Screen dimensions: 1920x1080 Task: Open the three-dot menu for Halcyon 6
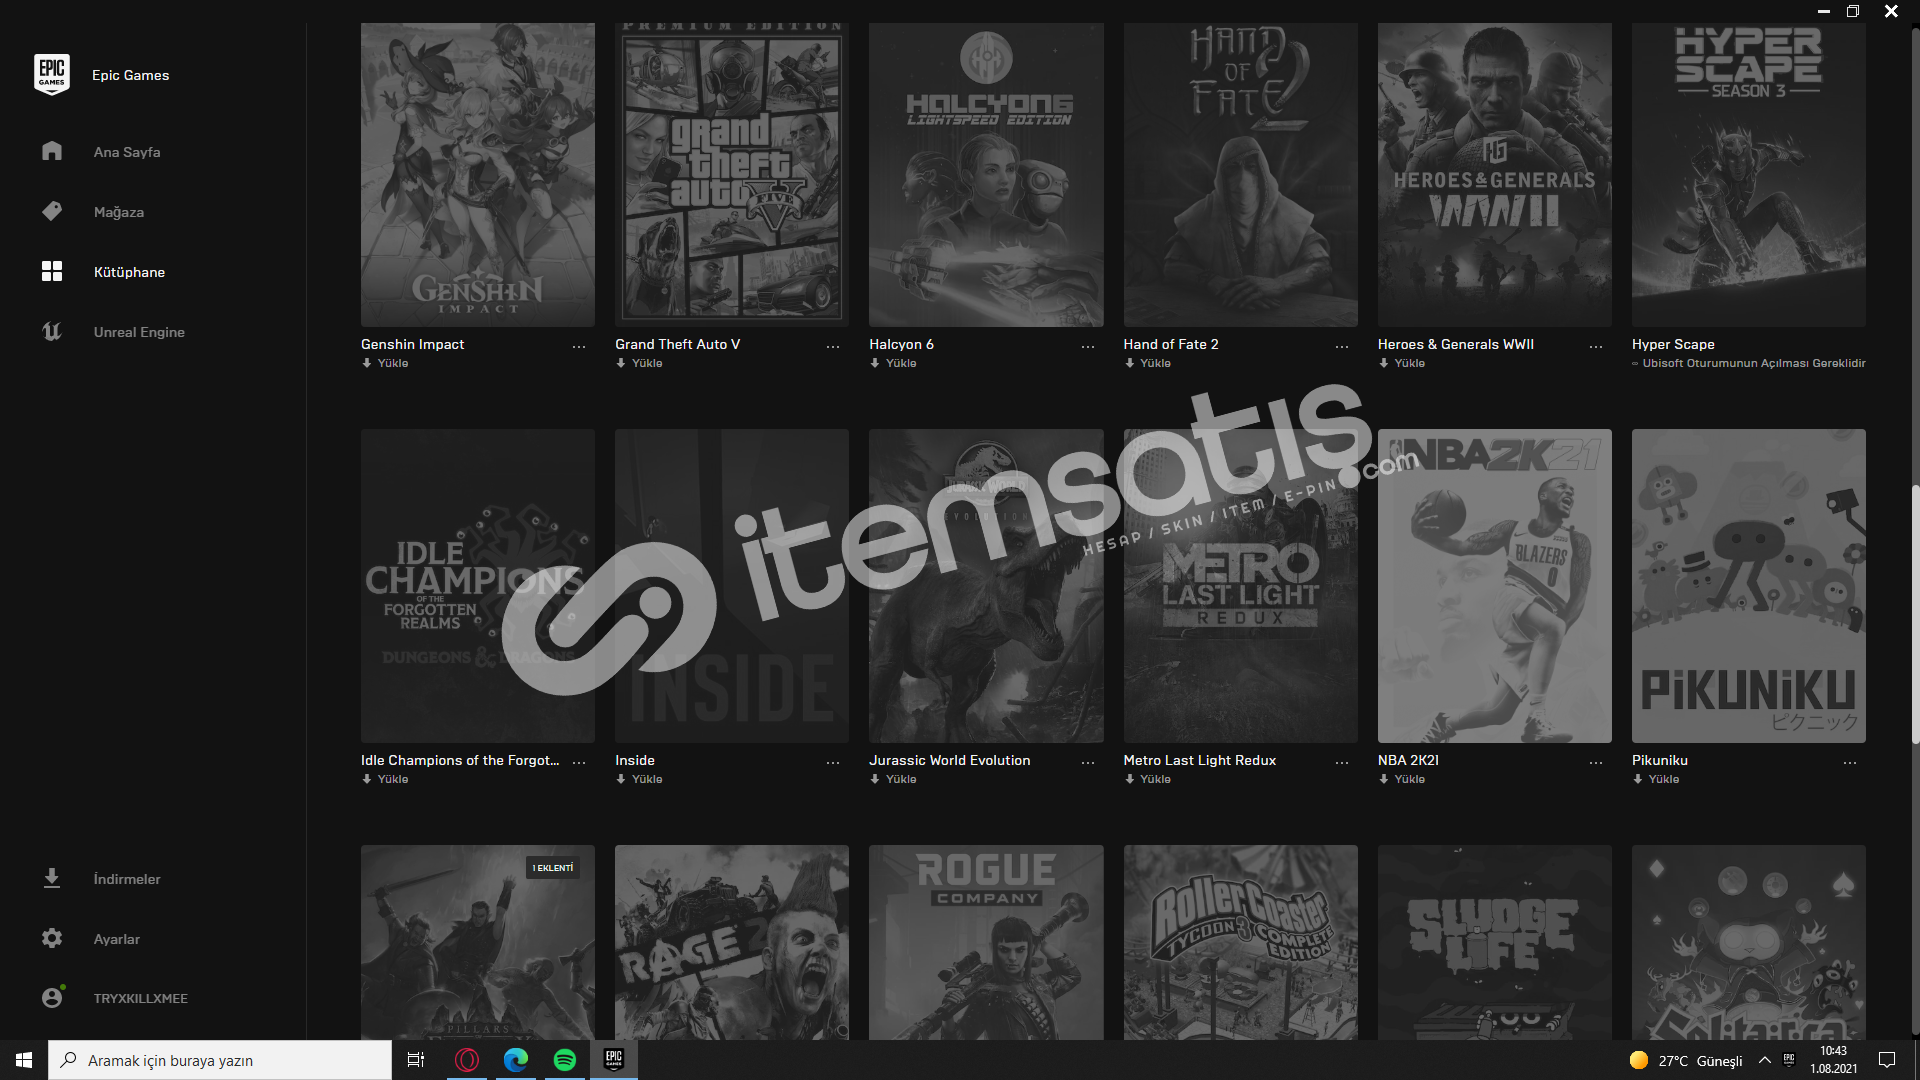click(1088, 347)
